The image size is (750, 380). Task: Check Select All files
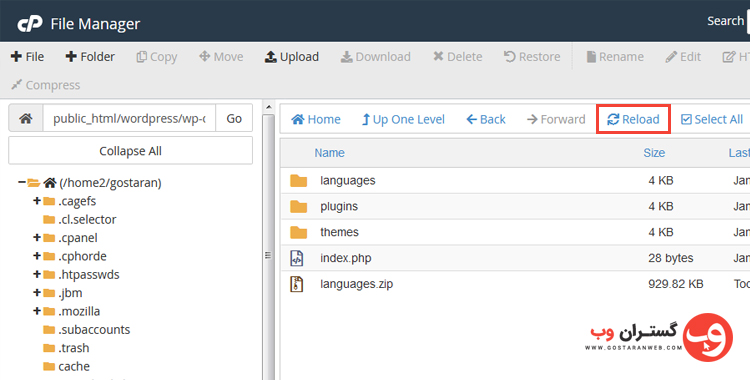712,119
